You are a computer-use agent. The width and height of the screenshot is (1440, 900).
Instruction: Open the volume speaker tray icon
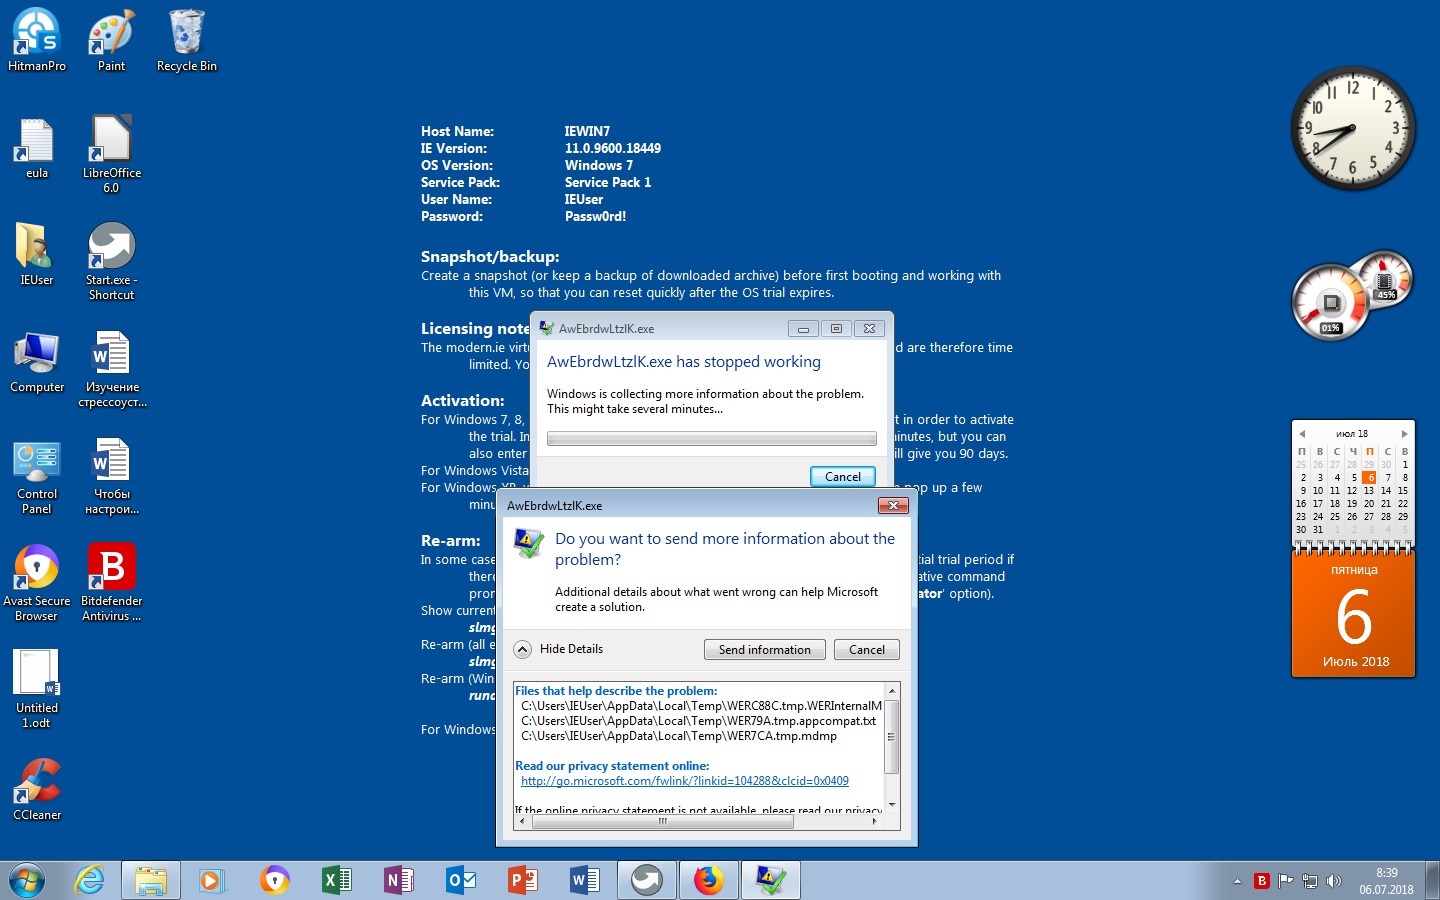point(1334,881)
